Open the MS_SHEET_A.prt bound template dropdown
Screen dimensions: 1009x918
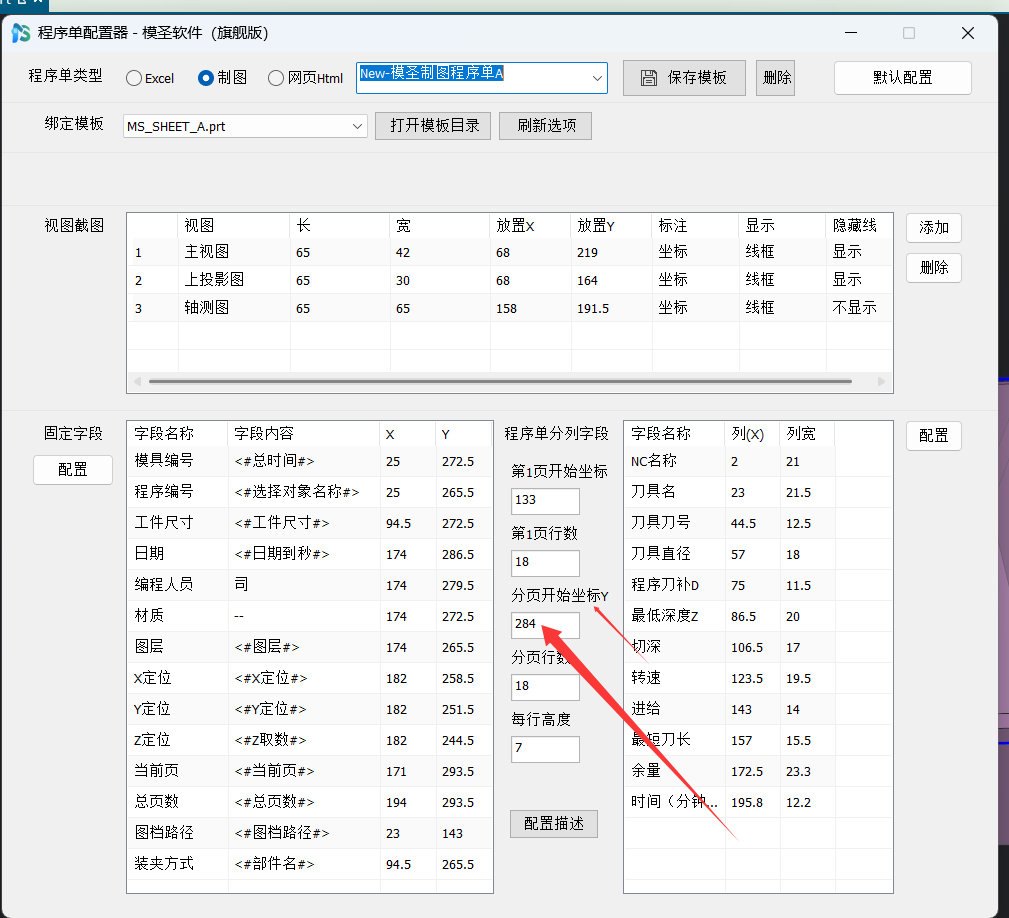[357, 126]
